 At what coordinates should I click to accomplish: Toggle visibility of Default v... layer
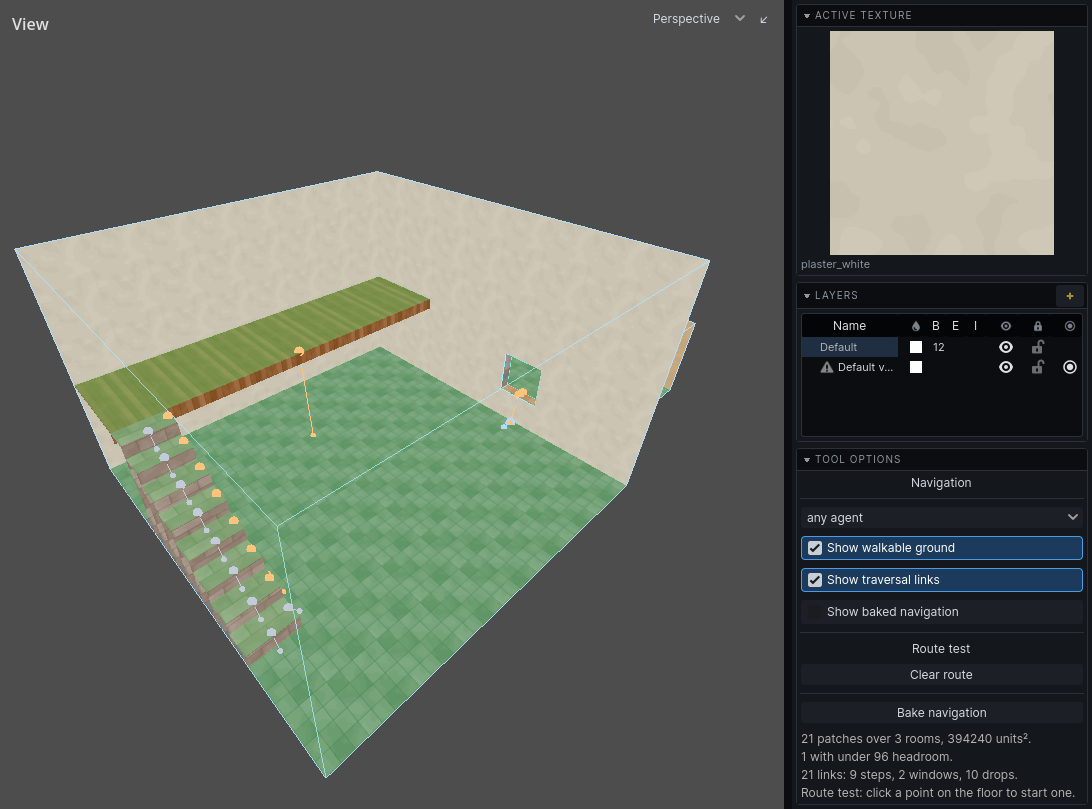(x=1006, y=367)
